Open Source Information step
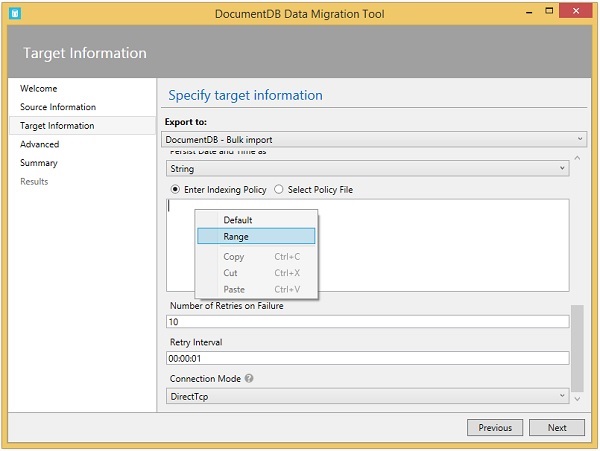Viewport: 600px width, 451px height. coord(58,107)
